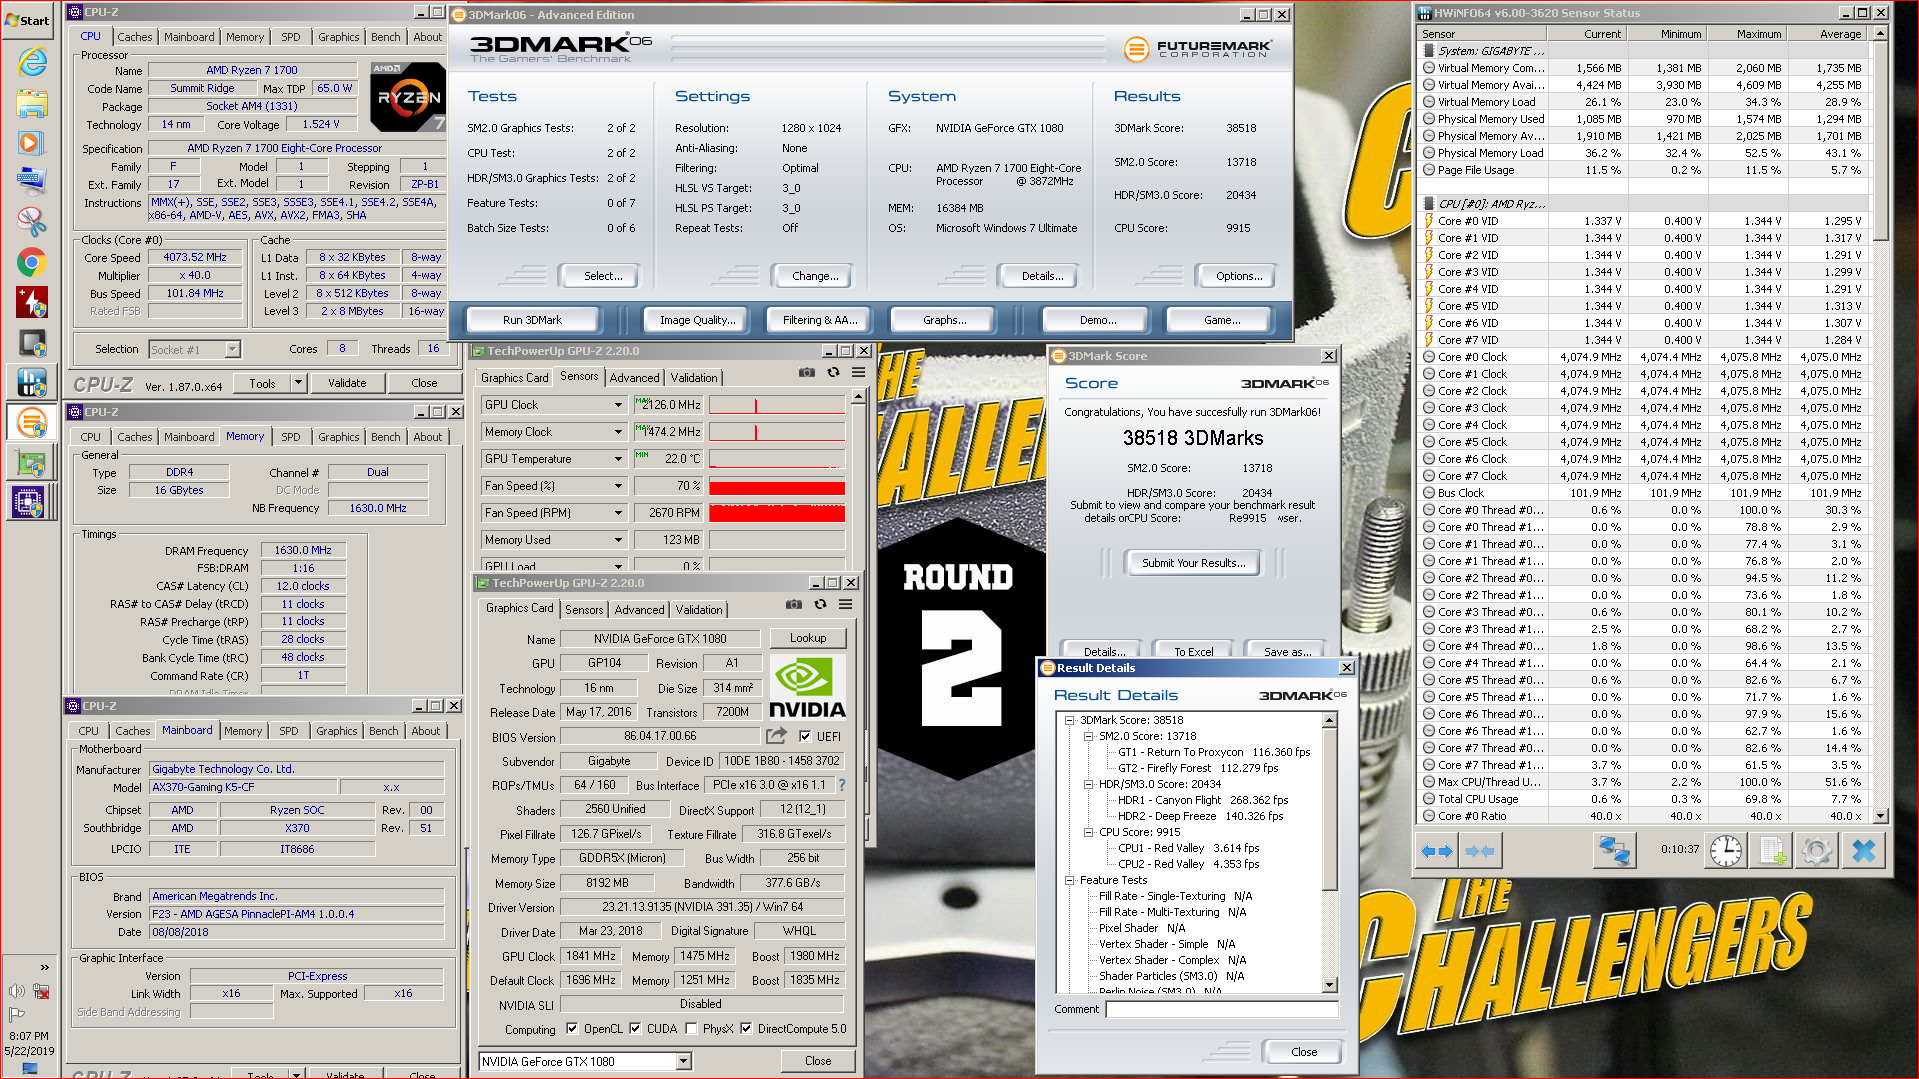The height and width of the screenshot is (1079, 1919).
Task: Open Fan Speed (%) sensor dropdown
Action: pos(618,486)
